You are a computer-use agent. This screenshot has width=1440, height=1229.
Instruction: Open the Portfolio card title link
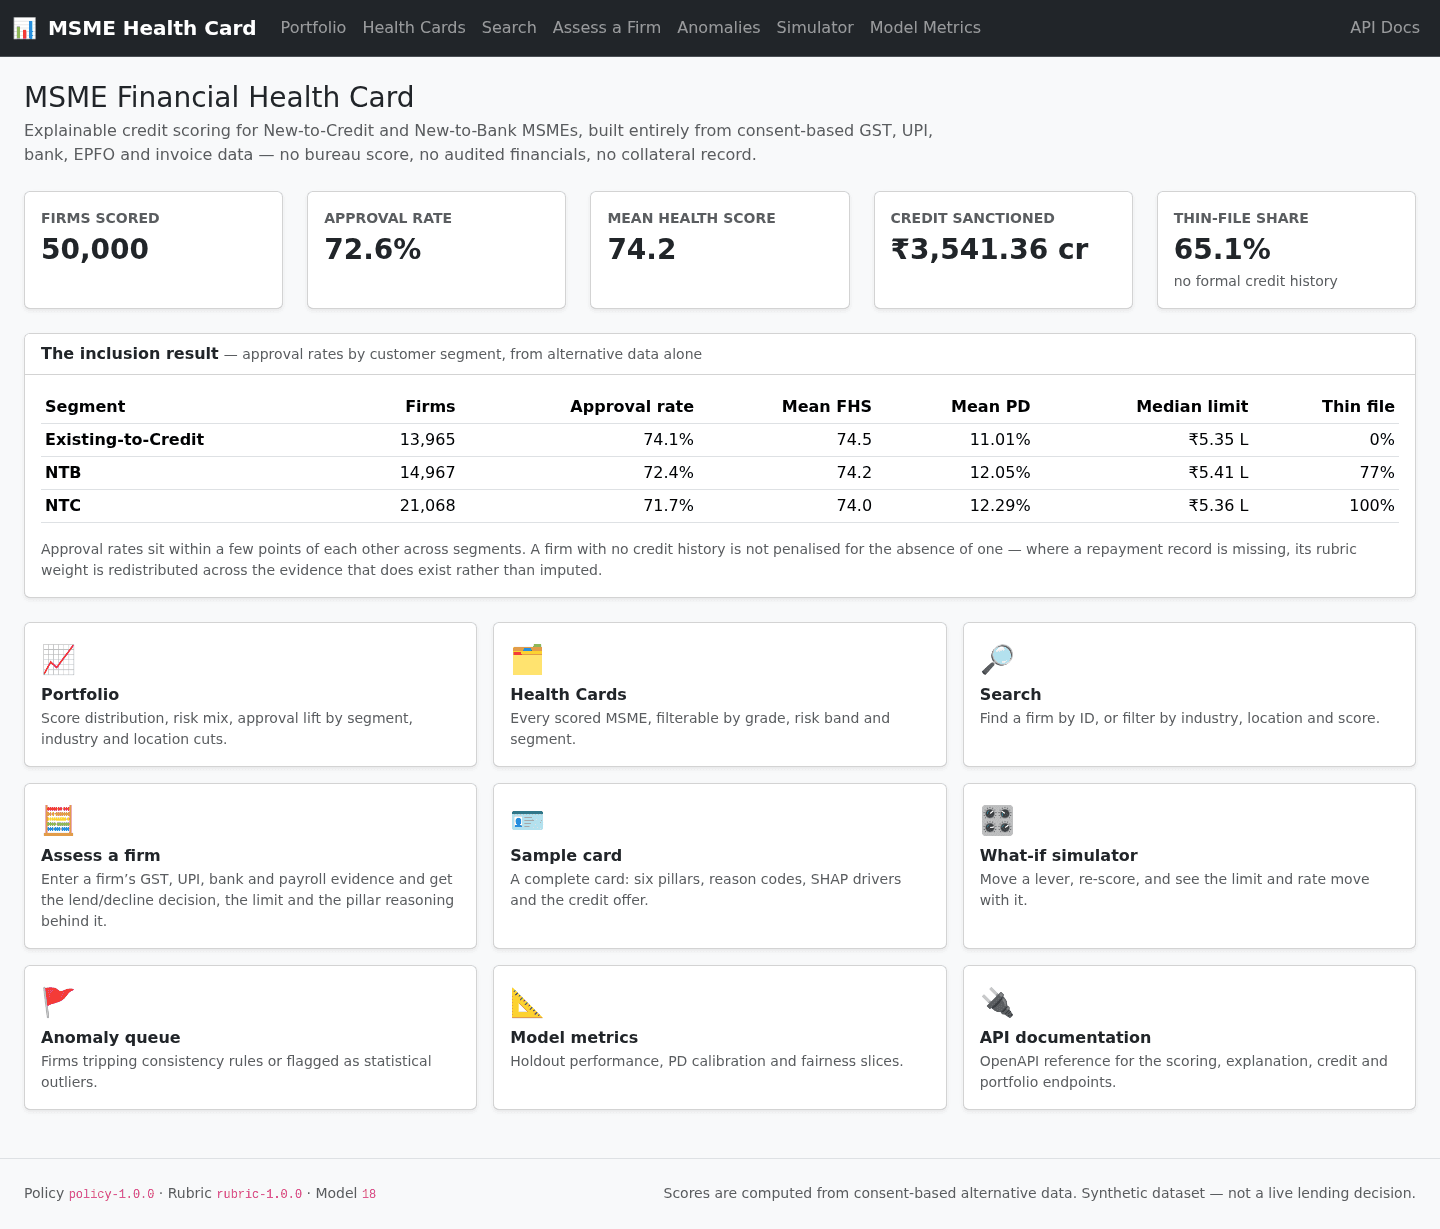80,694
